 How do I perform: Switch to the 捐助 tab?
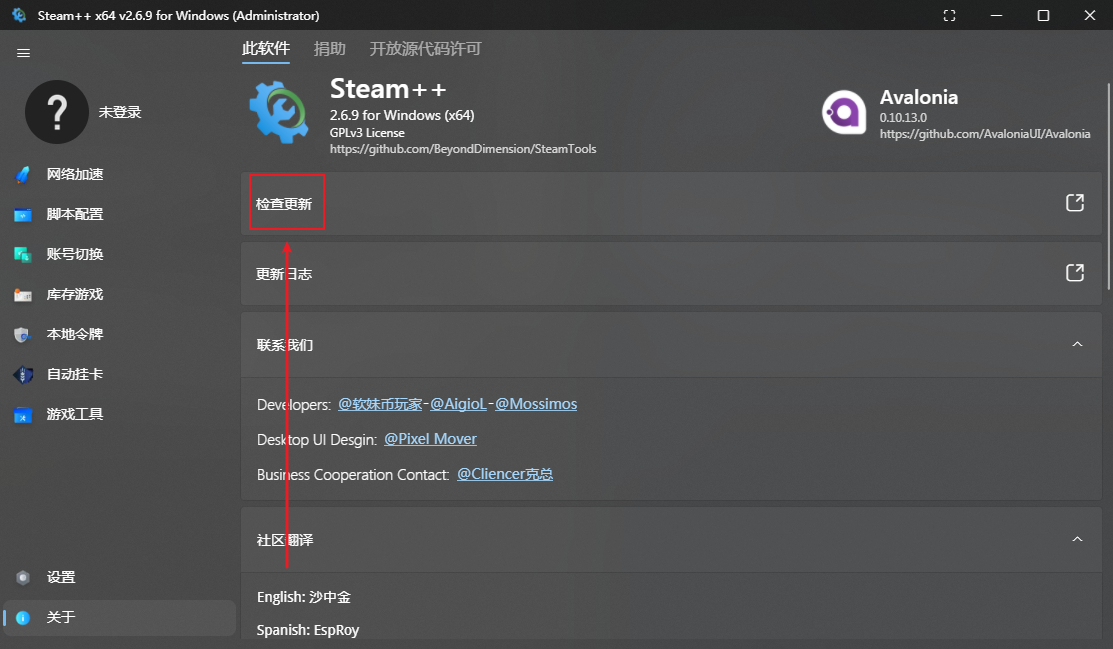pyautogui.click(x=329, y=49)
